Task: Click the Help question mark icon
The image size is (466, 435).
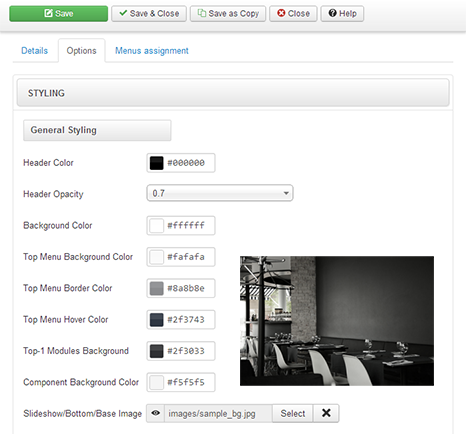Action: 332,13
